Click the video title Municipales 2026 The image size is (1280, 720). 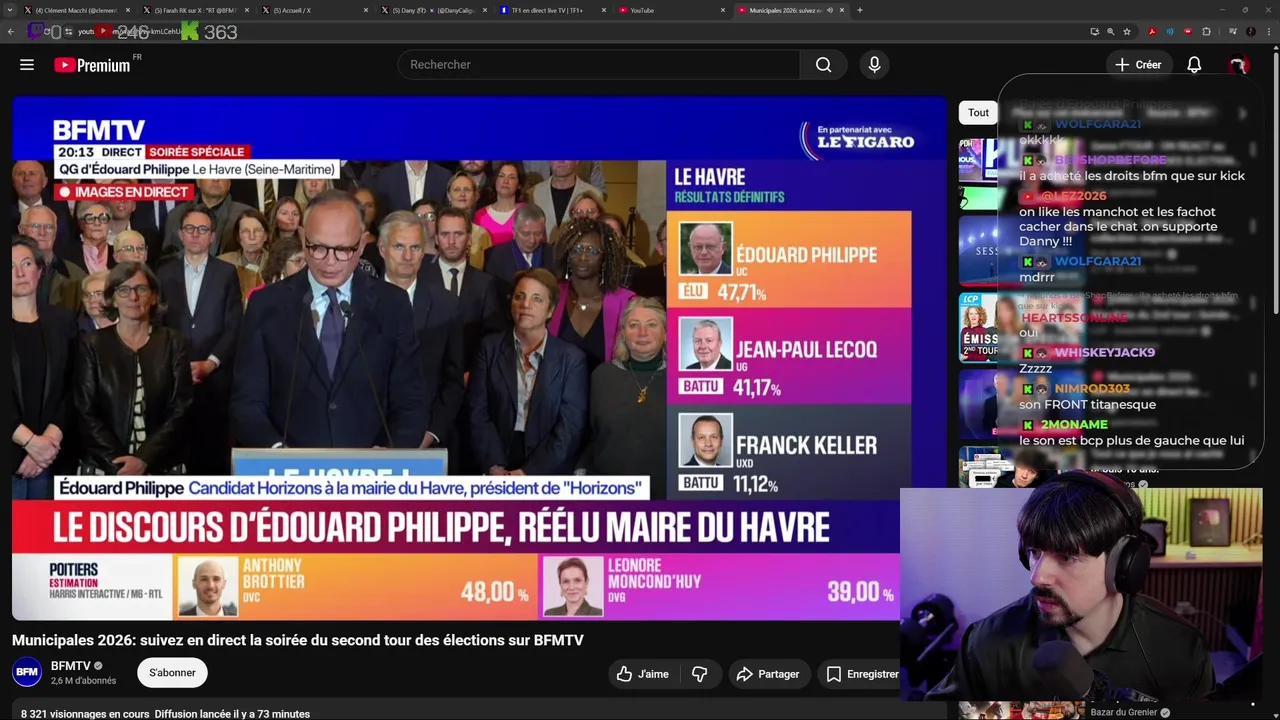pyautogui.click(x=297, y=640)
